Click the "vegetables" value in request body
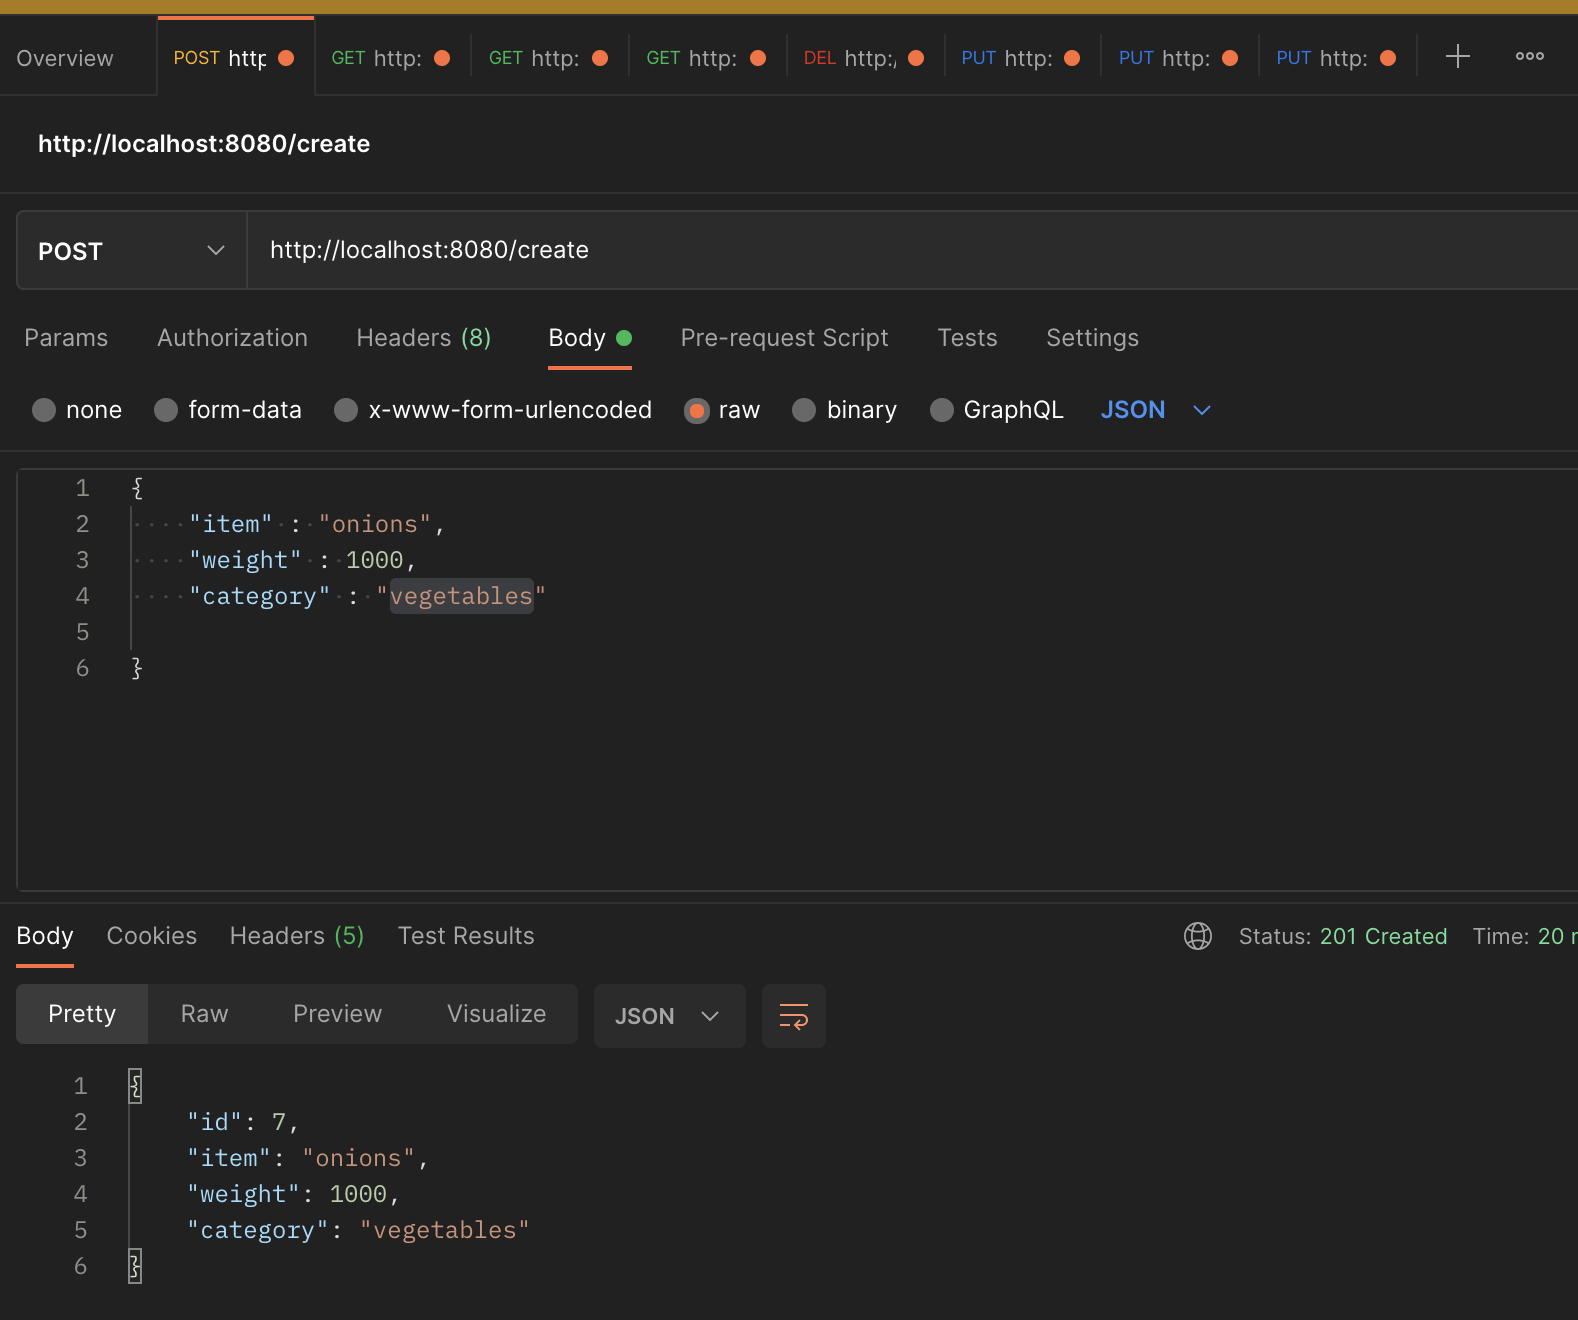Screen dimensions: 1578x1320 coord(461,596)
